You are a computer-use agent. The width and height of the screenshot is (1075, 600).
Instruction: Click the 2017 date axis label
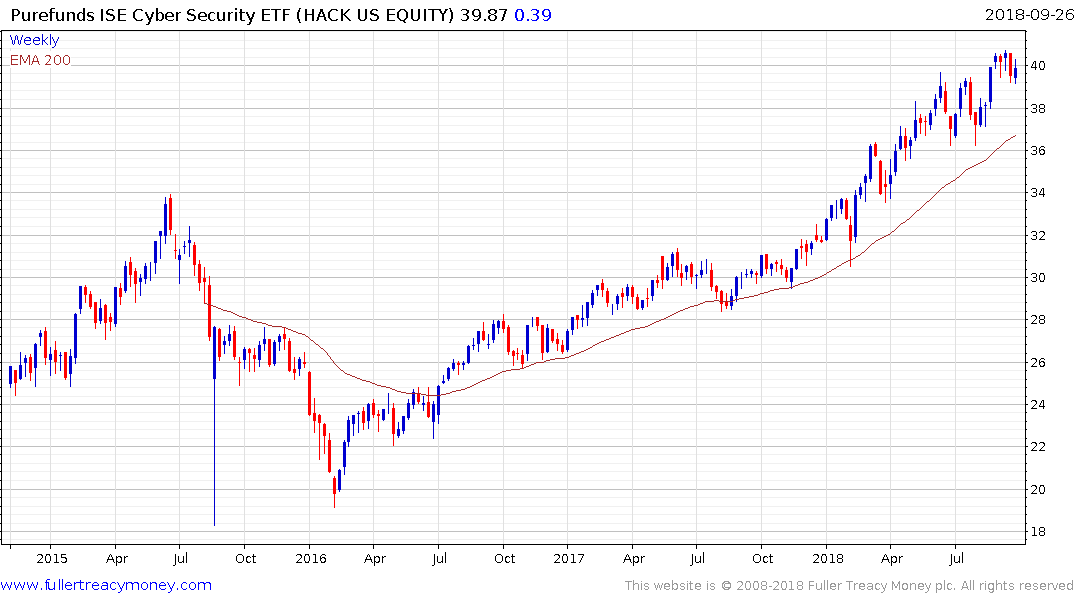coord(568,558)
